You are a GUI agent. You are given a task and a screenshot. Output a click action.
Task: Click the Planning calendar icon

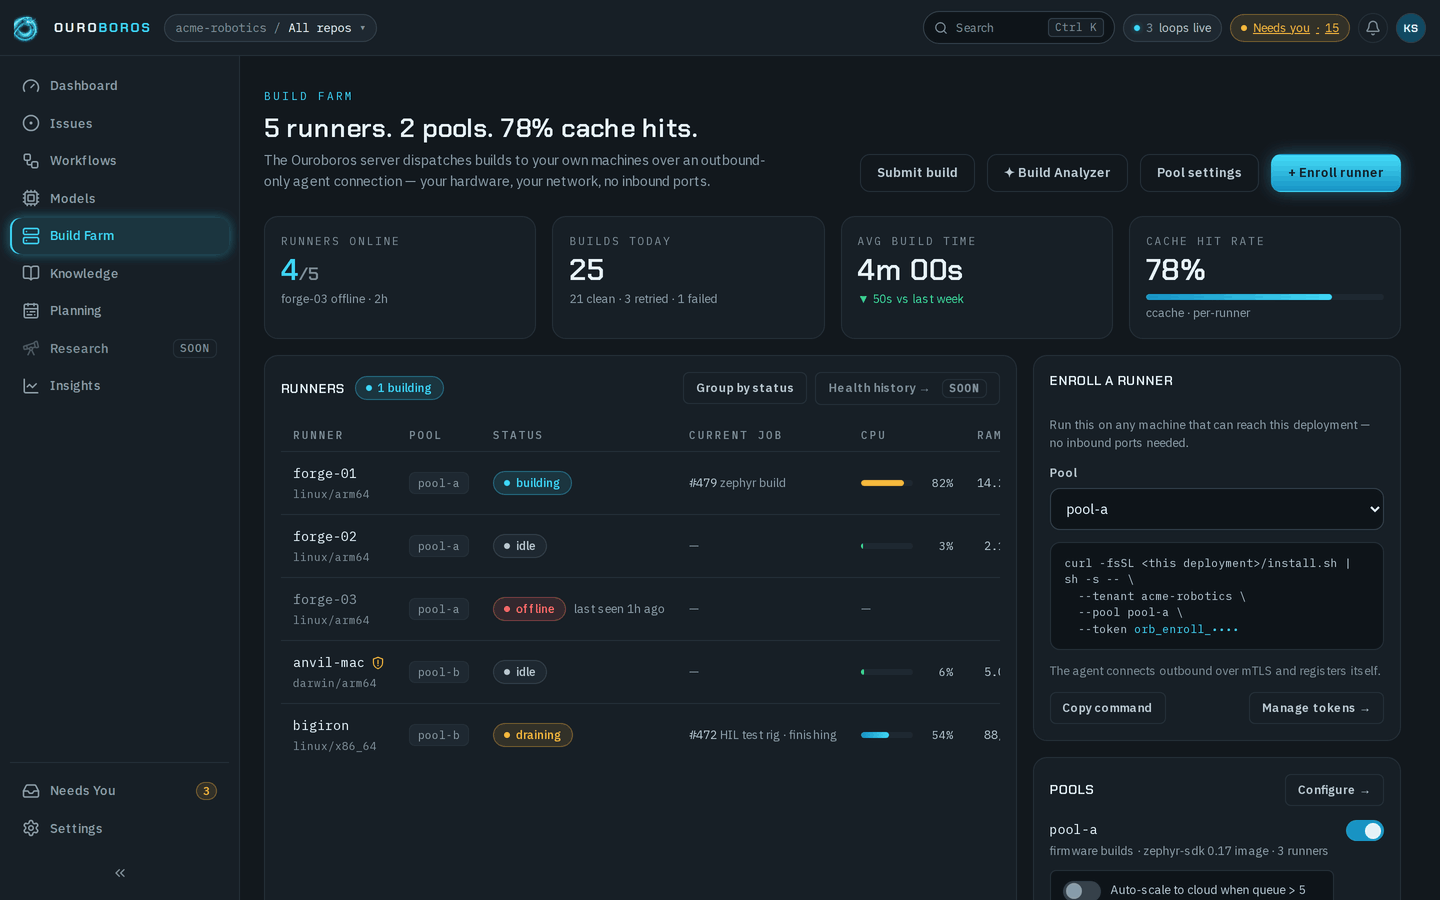click(x=31, y=311)
